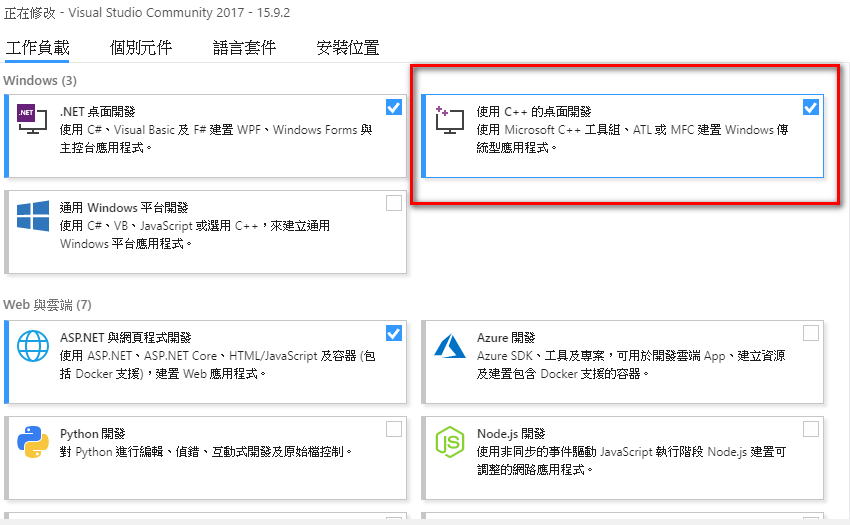Image resolution: width=850 pixels, height=525 pixels.
Task: Select the ASP.NET 與網頁程式開發 title text
Action: point(126,337)
